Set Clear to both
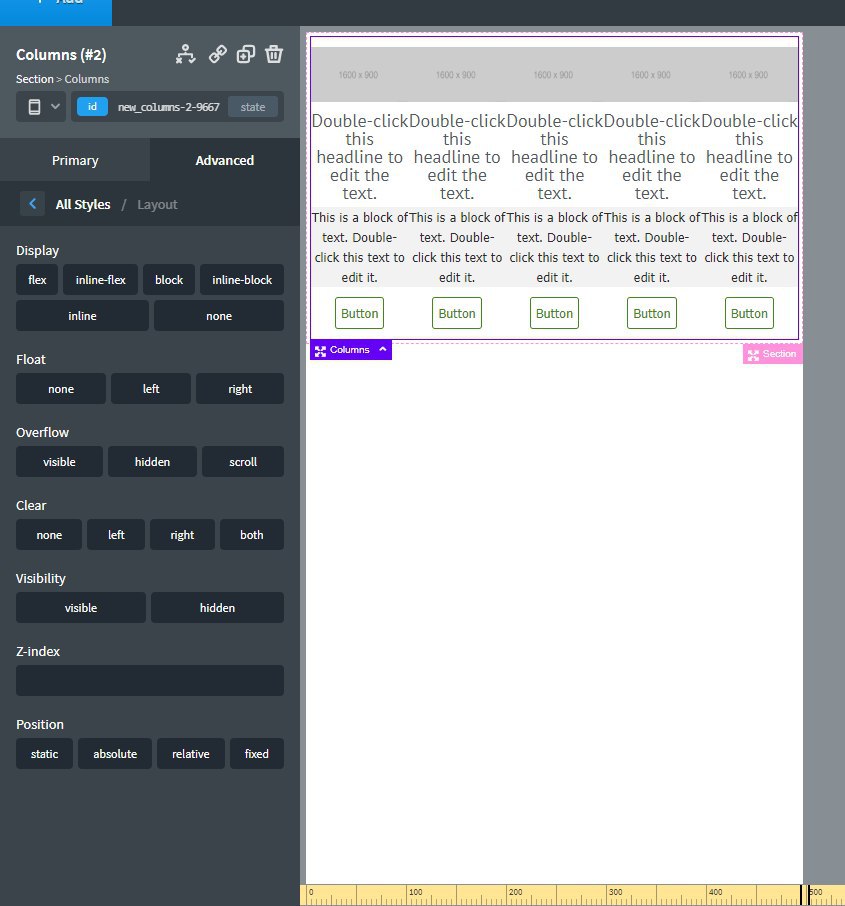Image resolution: width=845 pixels, height=906 pixels. pyautogui.click(x=252, y=534)
